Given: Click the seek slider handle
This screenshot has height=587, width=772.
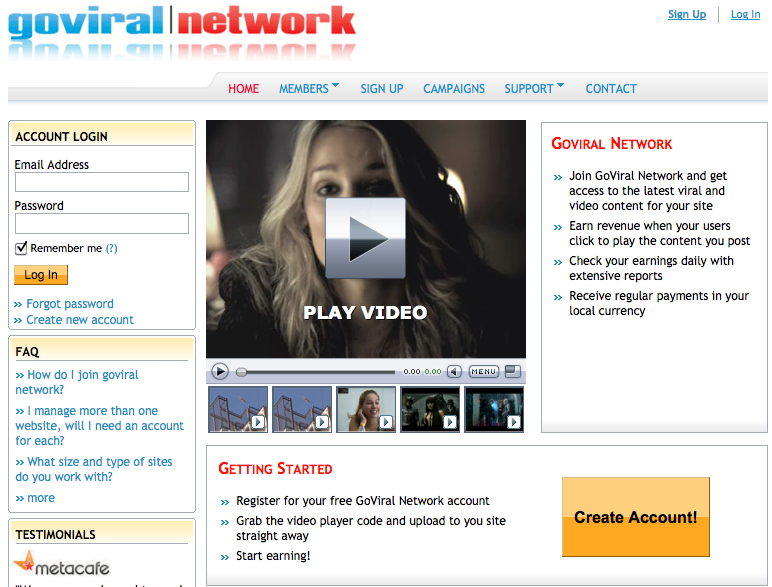Looking at the screenshot, I should point(241,372).
